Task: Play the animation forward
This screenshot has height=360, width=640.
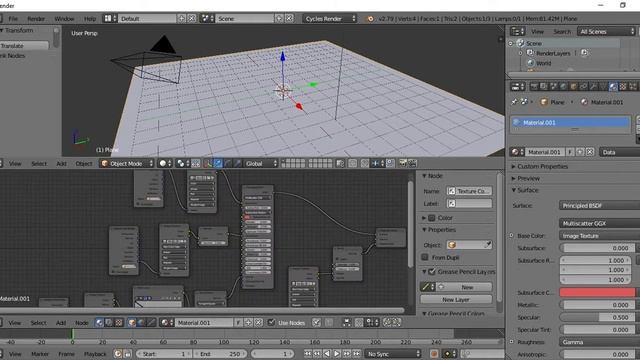Action: click(x=337, y=354)
